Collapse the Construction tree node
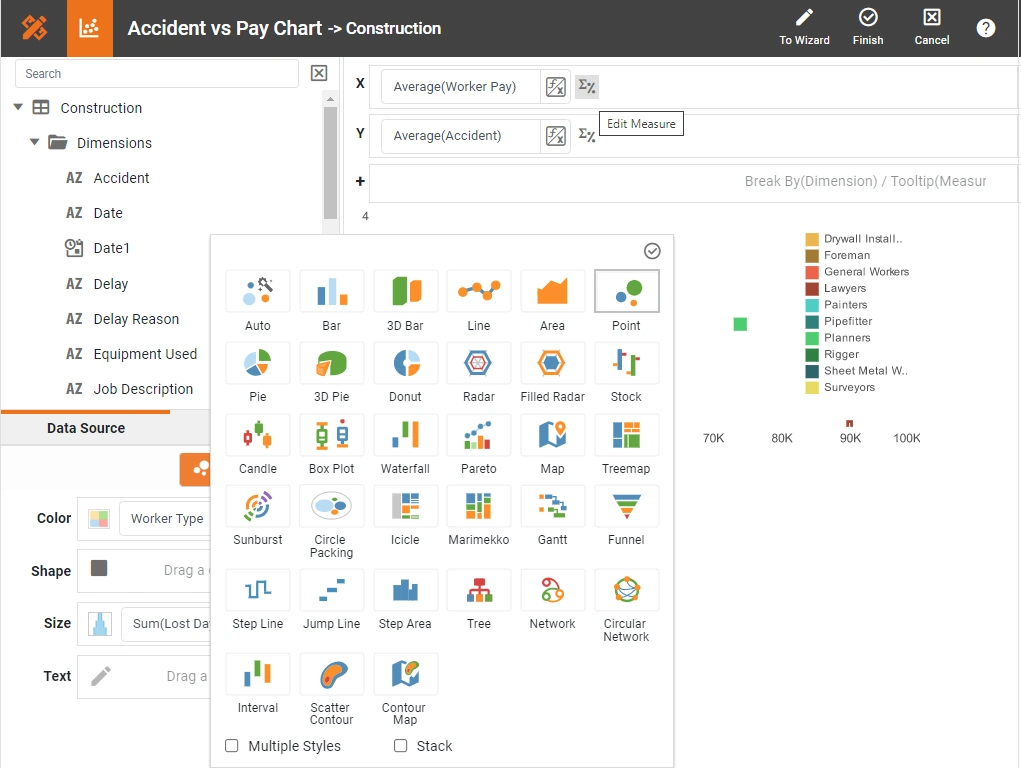Screen dimensions: 1021x768 coord(18,107)
